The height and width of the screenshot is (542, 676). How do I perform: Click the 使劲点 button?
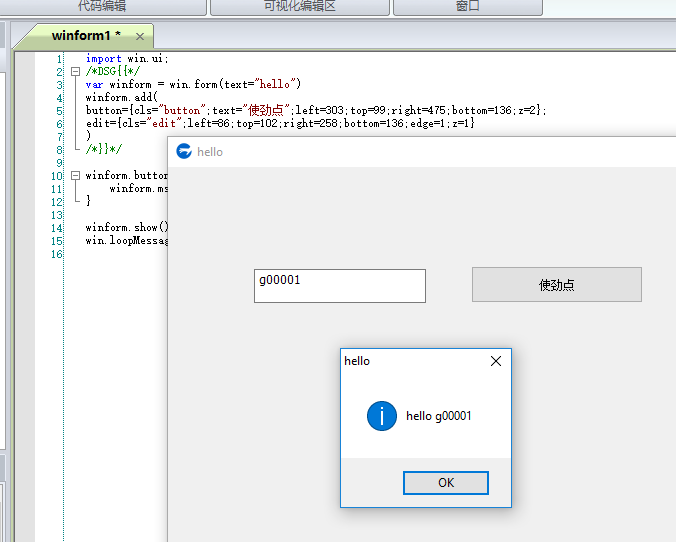556,285
